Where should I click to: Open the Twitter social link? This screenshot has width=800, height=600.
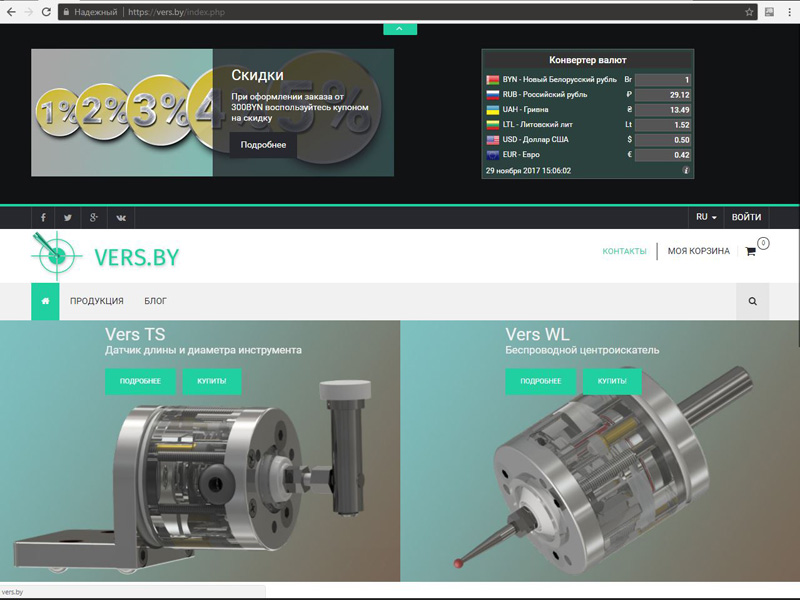click(68, 217)
